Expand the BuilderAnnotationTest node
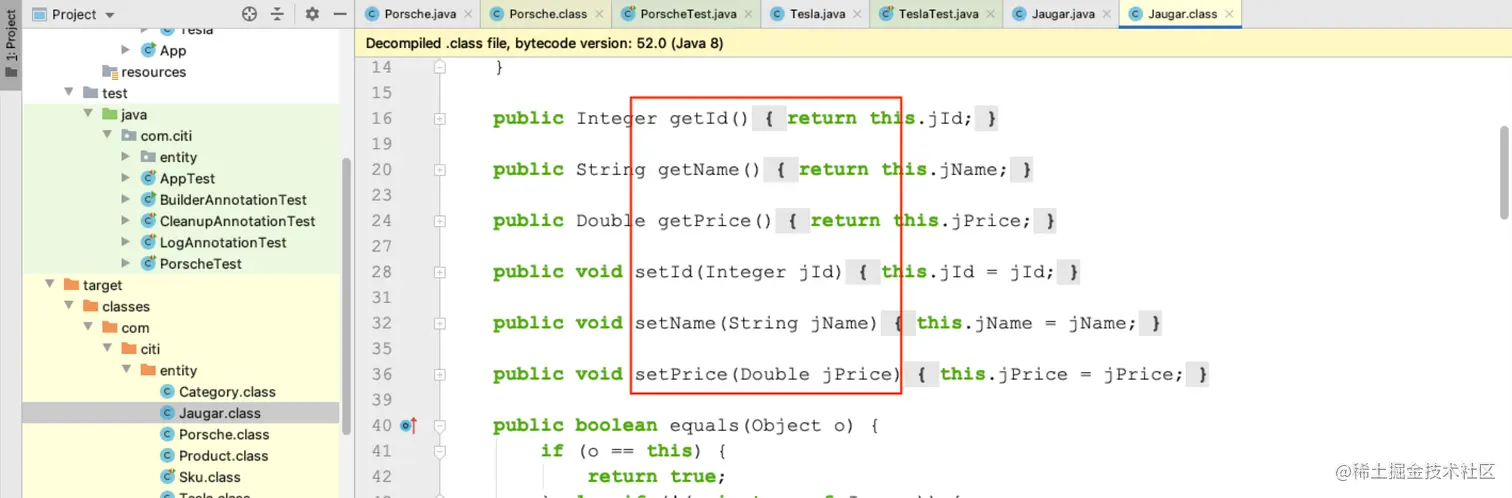The image size is (1512, 498). (x=126, y=200)
